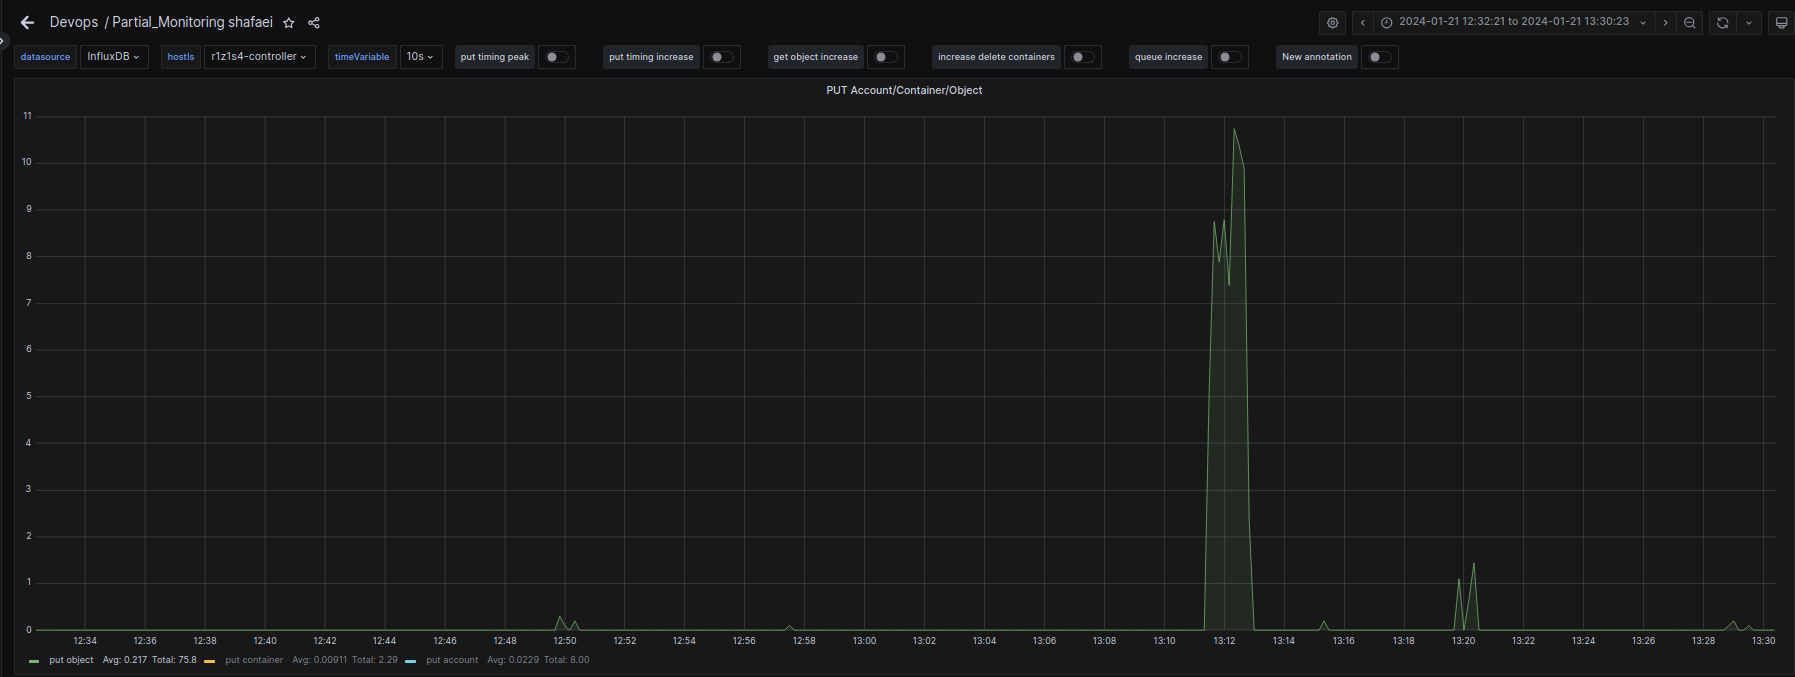
Task: Zoom out the time range
Action: tap(1690, 22)
